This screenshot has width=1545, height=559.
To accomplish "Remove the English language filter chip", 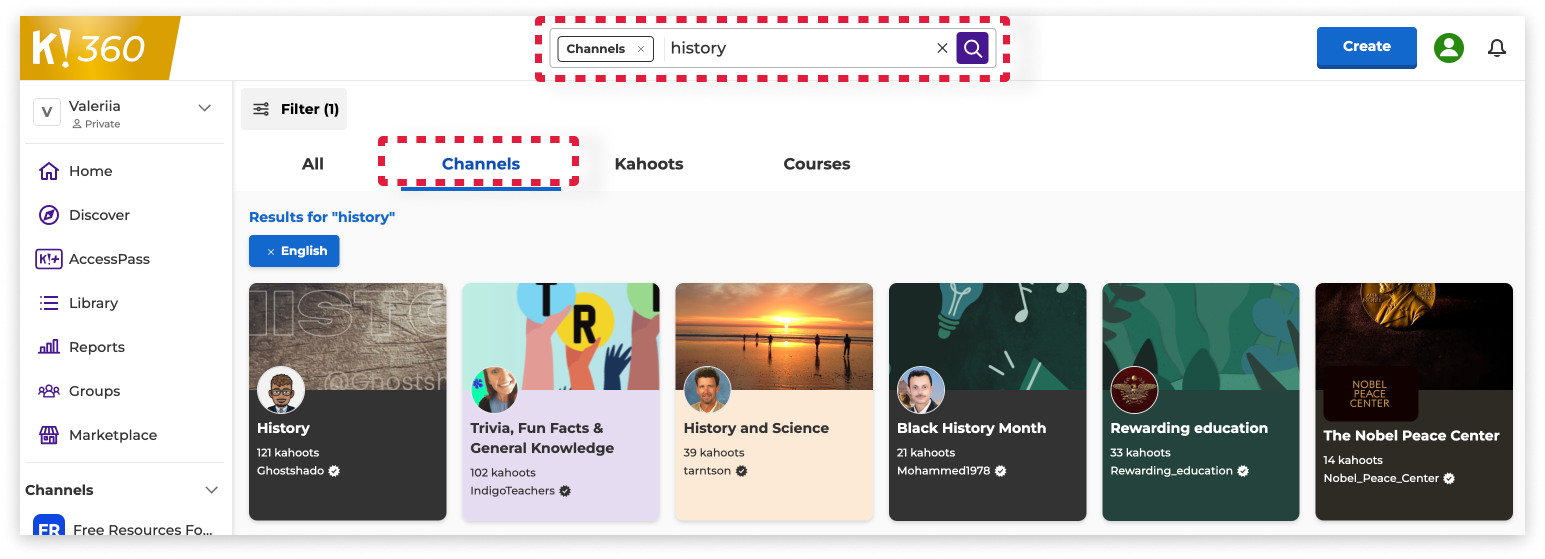I will click(271, 252).
